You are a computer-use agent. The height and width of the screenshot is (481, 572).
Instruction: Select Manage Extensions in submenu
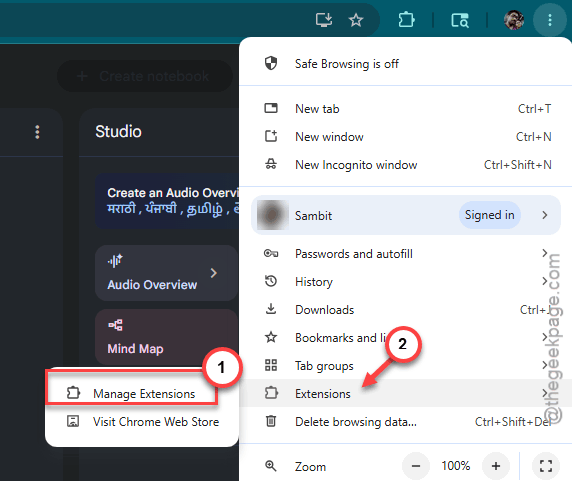(142, 393)
